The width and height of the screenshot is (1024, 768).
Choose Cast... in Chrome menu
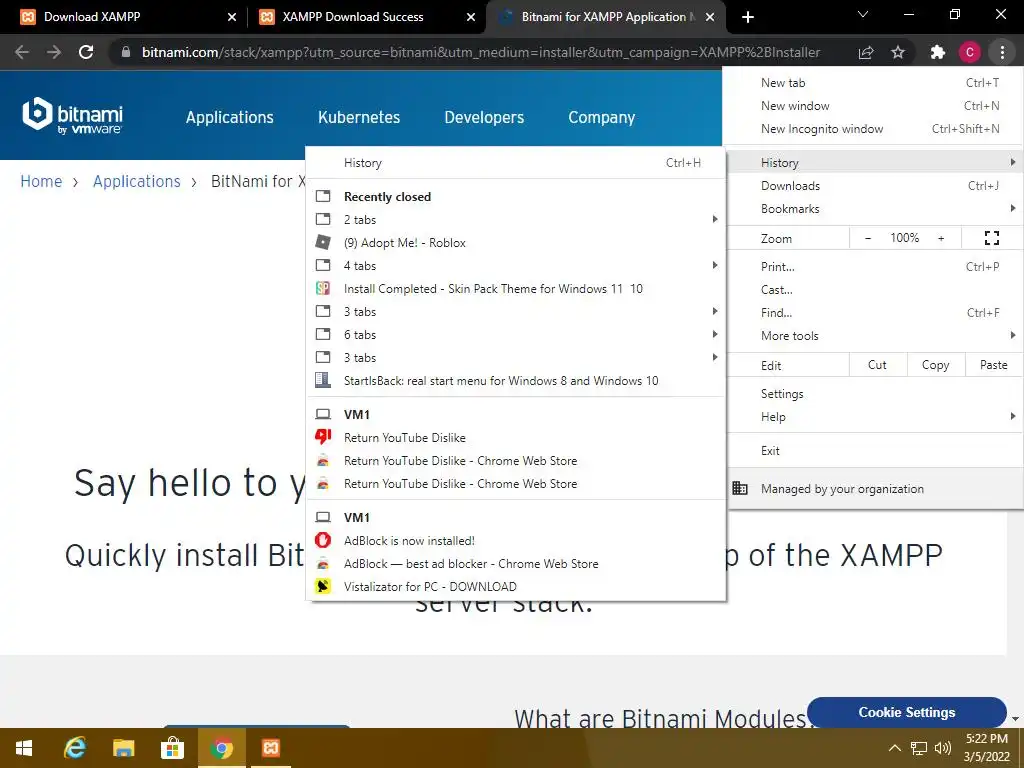point(875,290)
